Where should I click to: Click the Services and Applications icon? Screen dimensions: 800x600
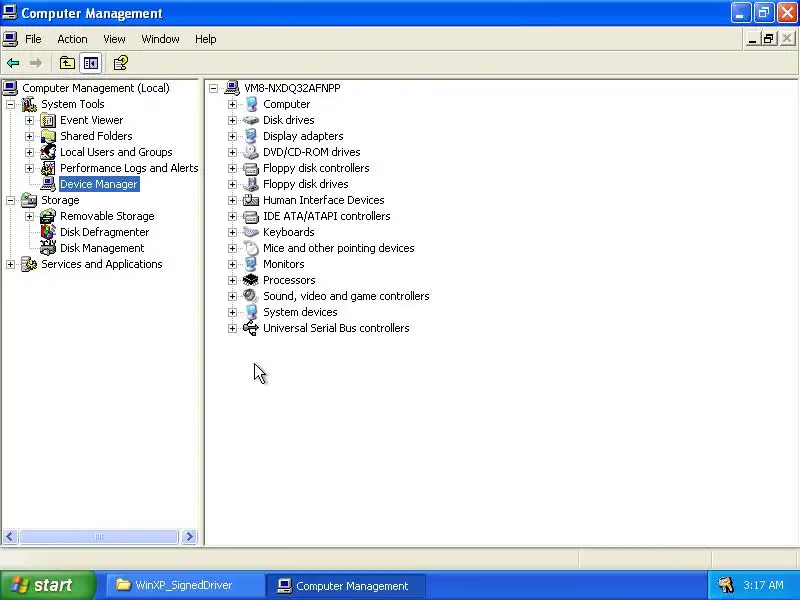[x=29, y=264]
